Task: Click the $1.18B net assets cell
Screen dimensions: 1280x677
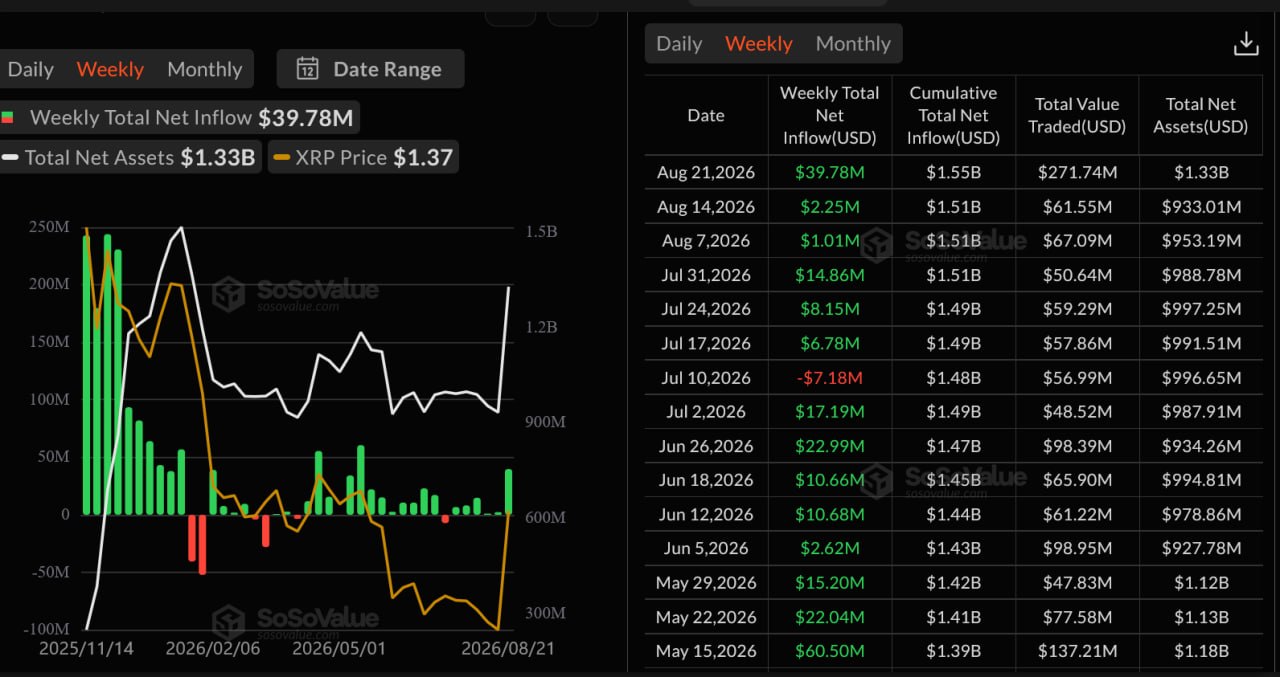Action: click(x=1201, y=651)
